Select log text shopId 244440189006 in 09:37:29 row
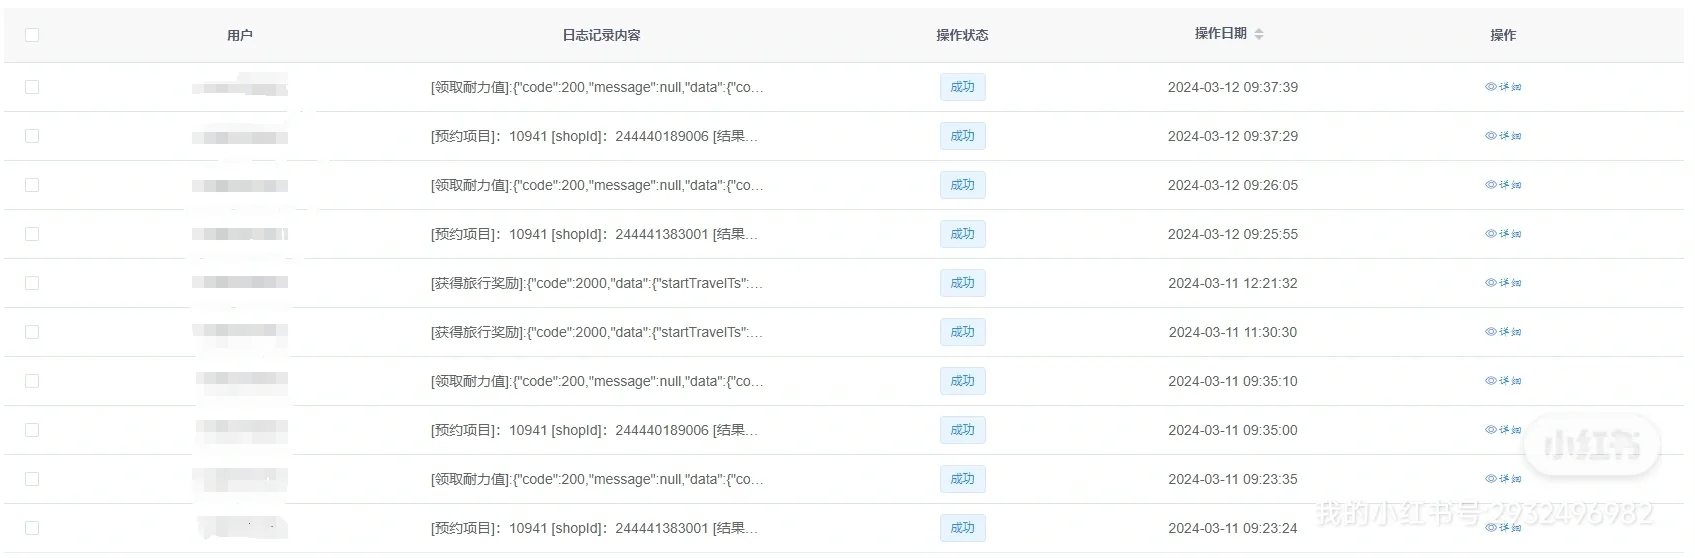This screenshot has width=1695, height=558. (630, 136)
